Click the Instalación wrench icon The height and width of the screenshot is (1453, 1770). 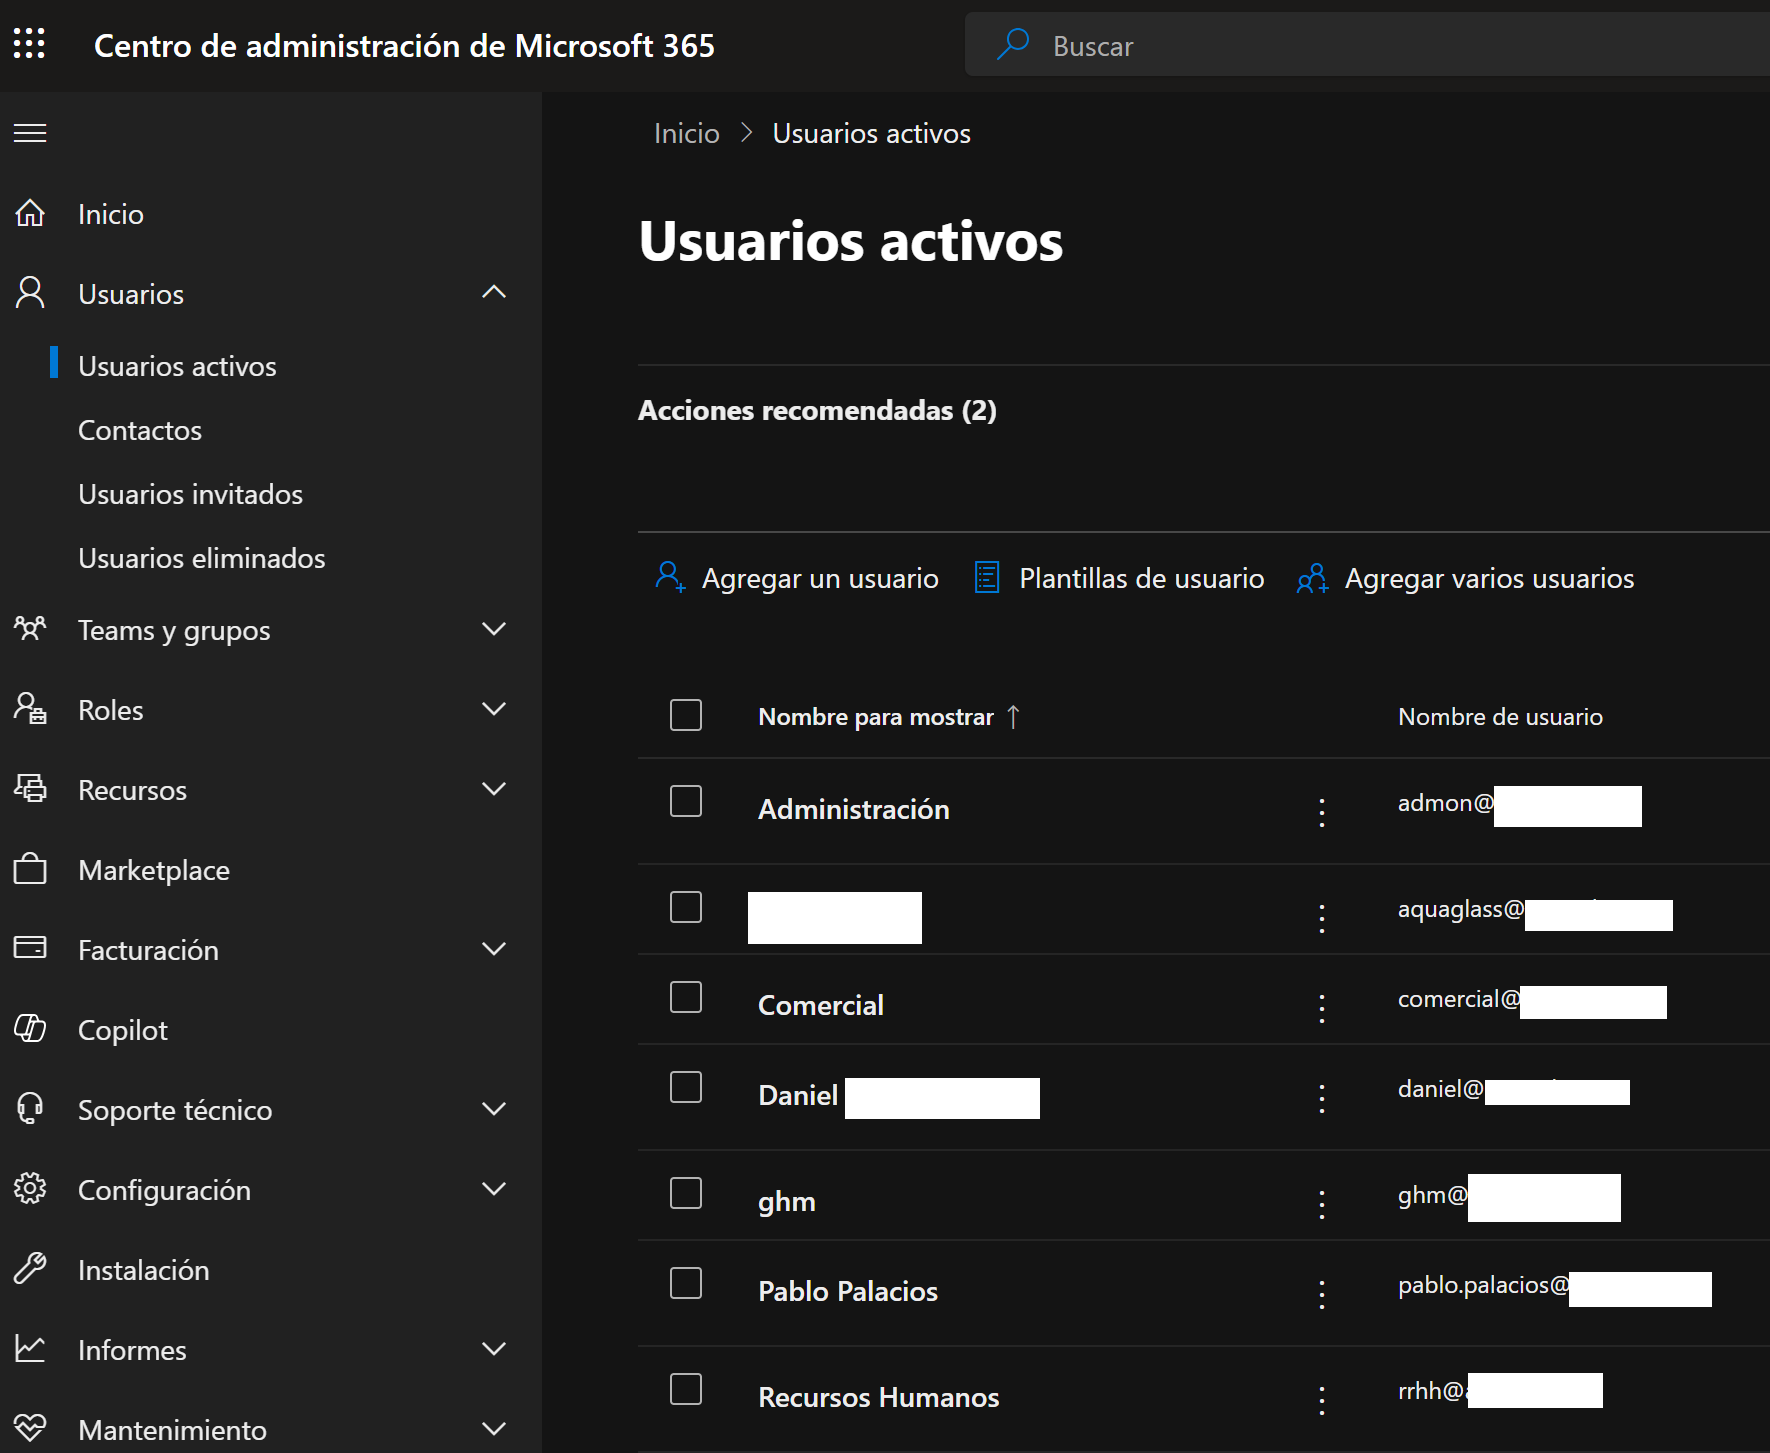click(x=30, y=1269)
